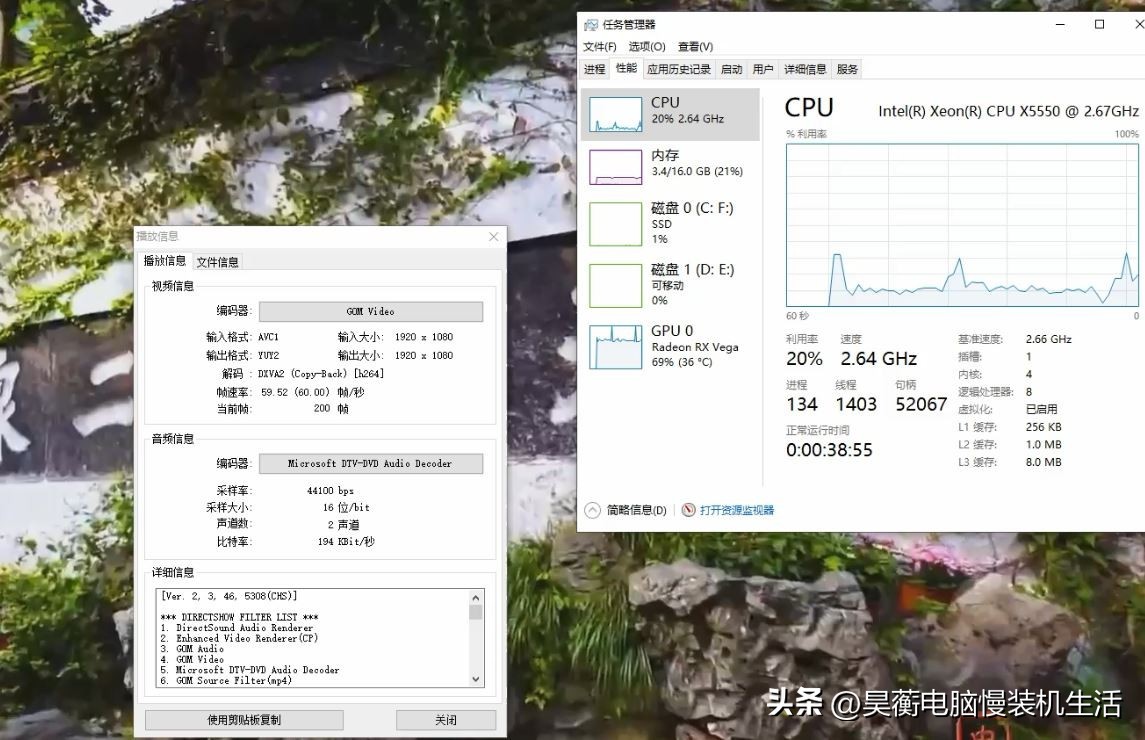The width and height of the screenshot is (1145, 740).
Task: Click the down arrow of the details scrollbar
Action: coord(475,678)
